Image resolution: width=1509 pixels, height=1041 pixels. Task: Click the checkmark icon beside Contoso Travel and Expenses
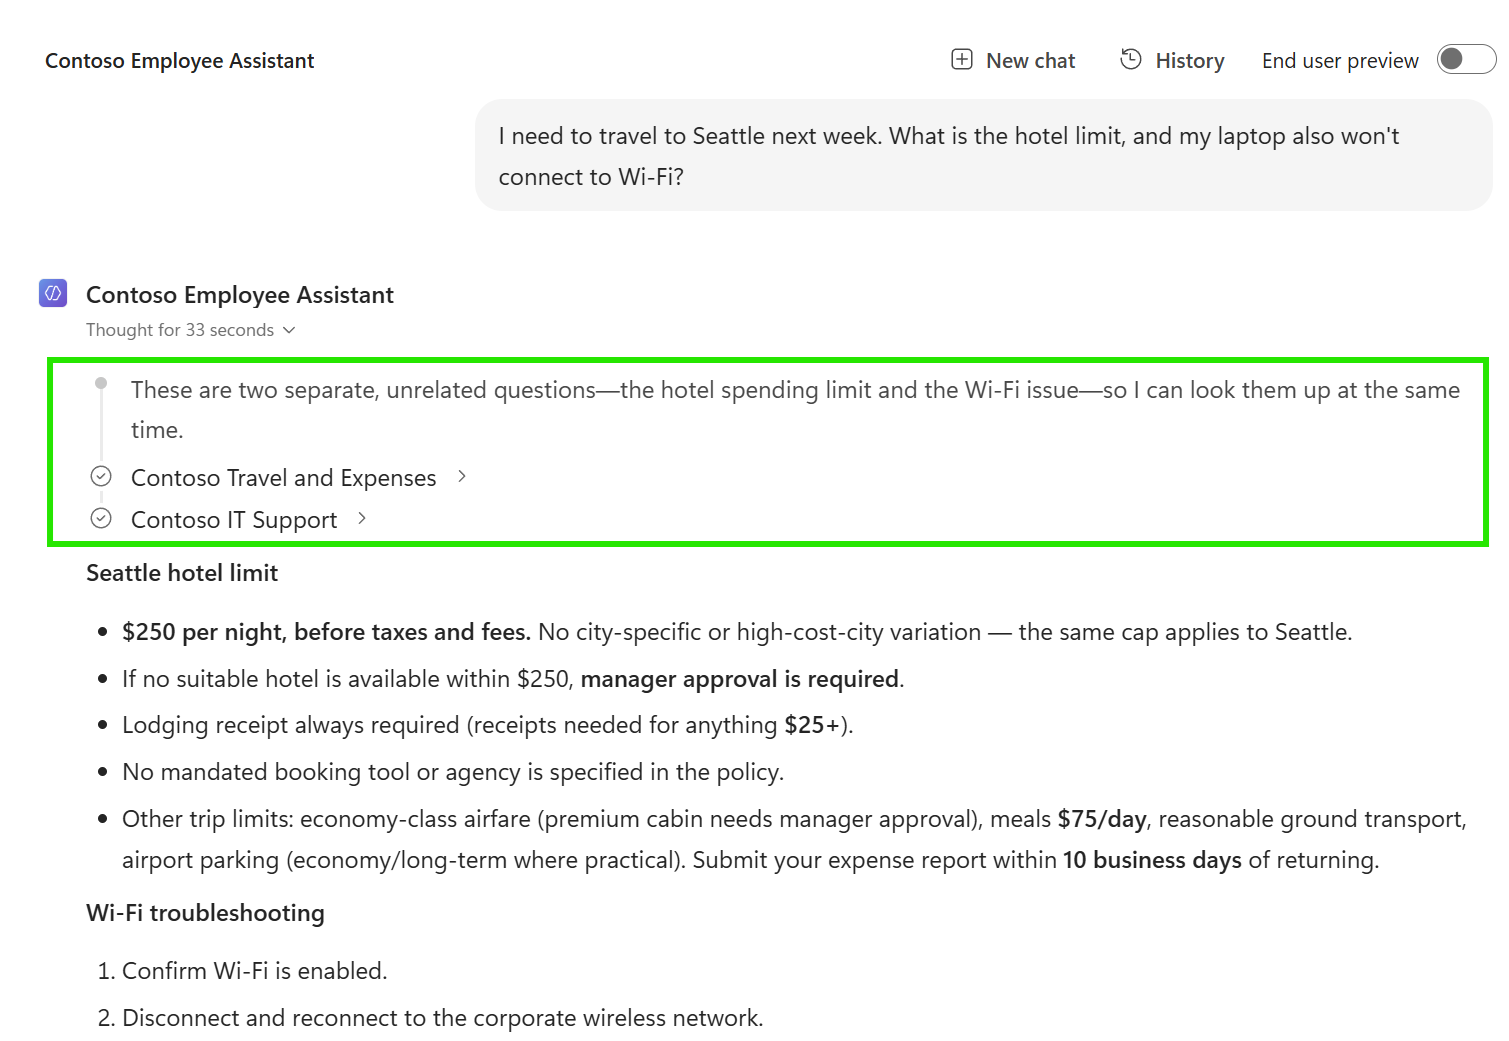click(x=101, y=477)
